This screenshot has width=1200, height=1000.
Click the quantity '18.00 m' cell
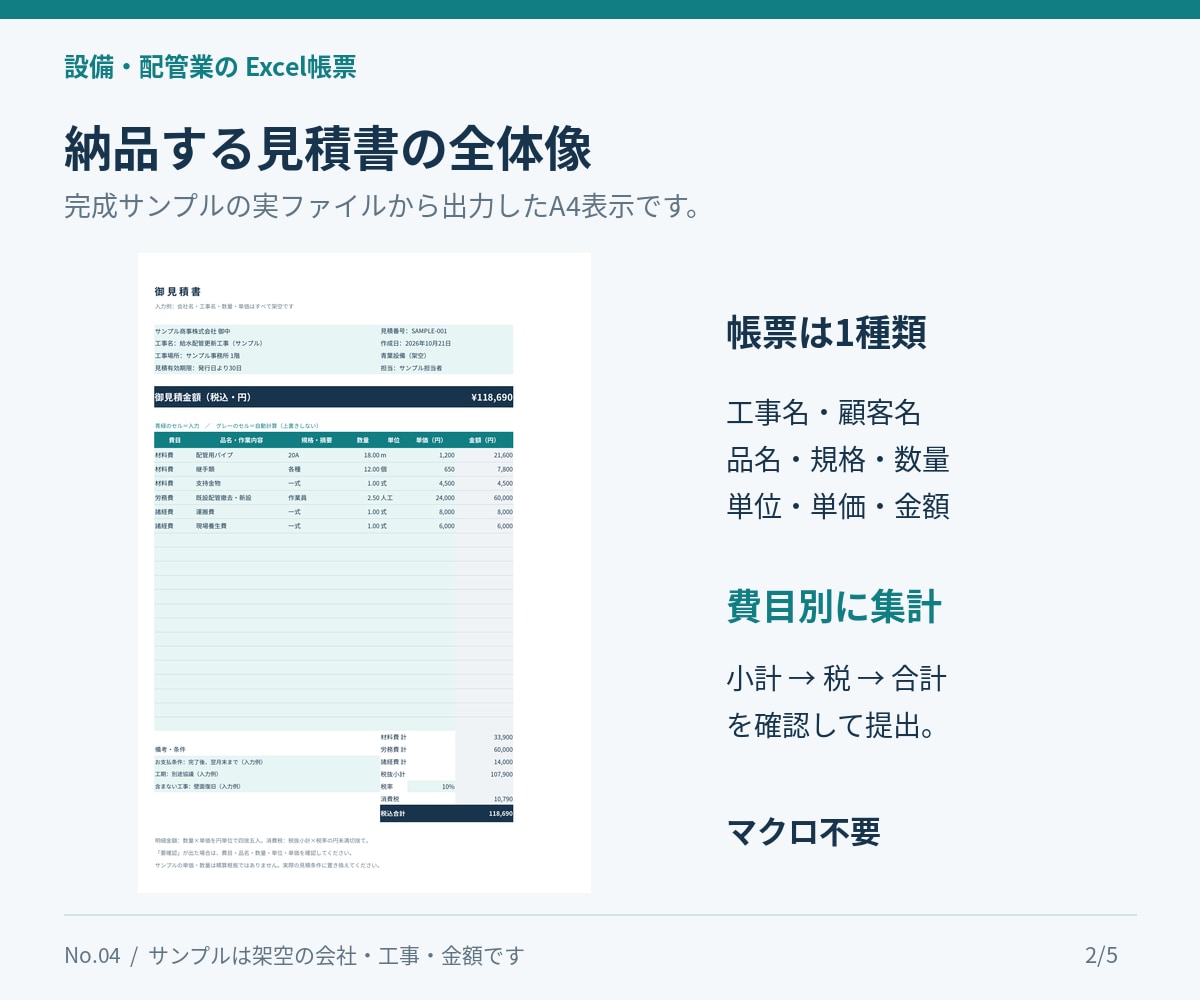click(x=375, y=455)
